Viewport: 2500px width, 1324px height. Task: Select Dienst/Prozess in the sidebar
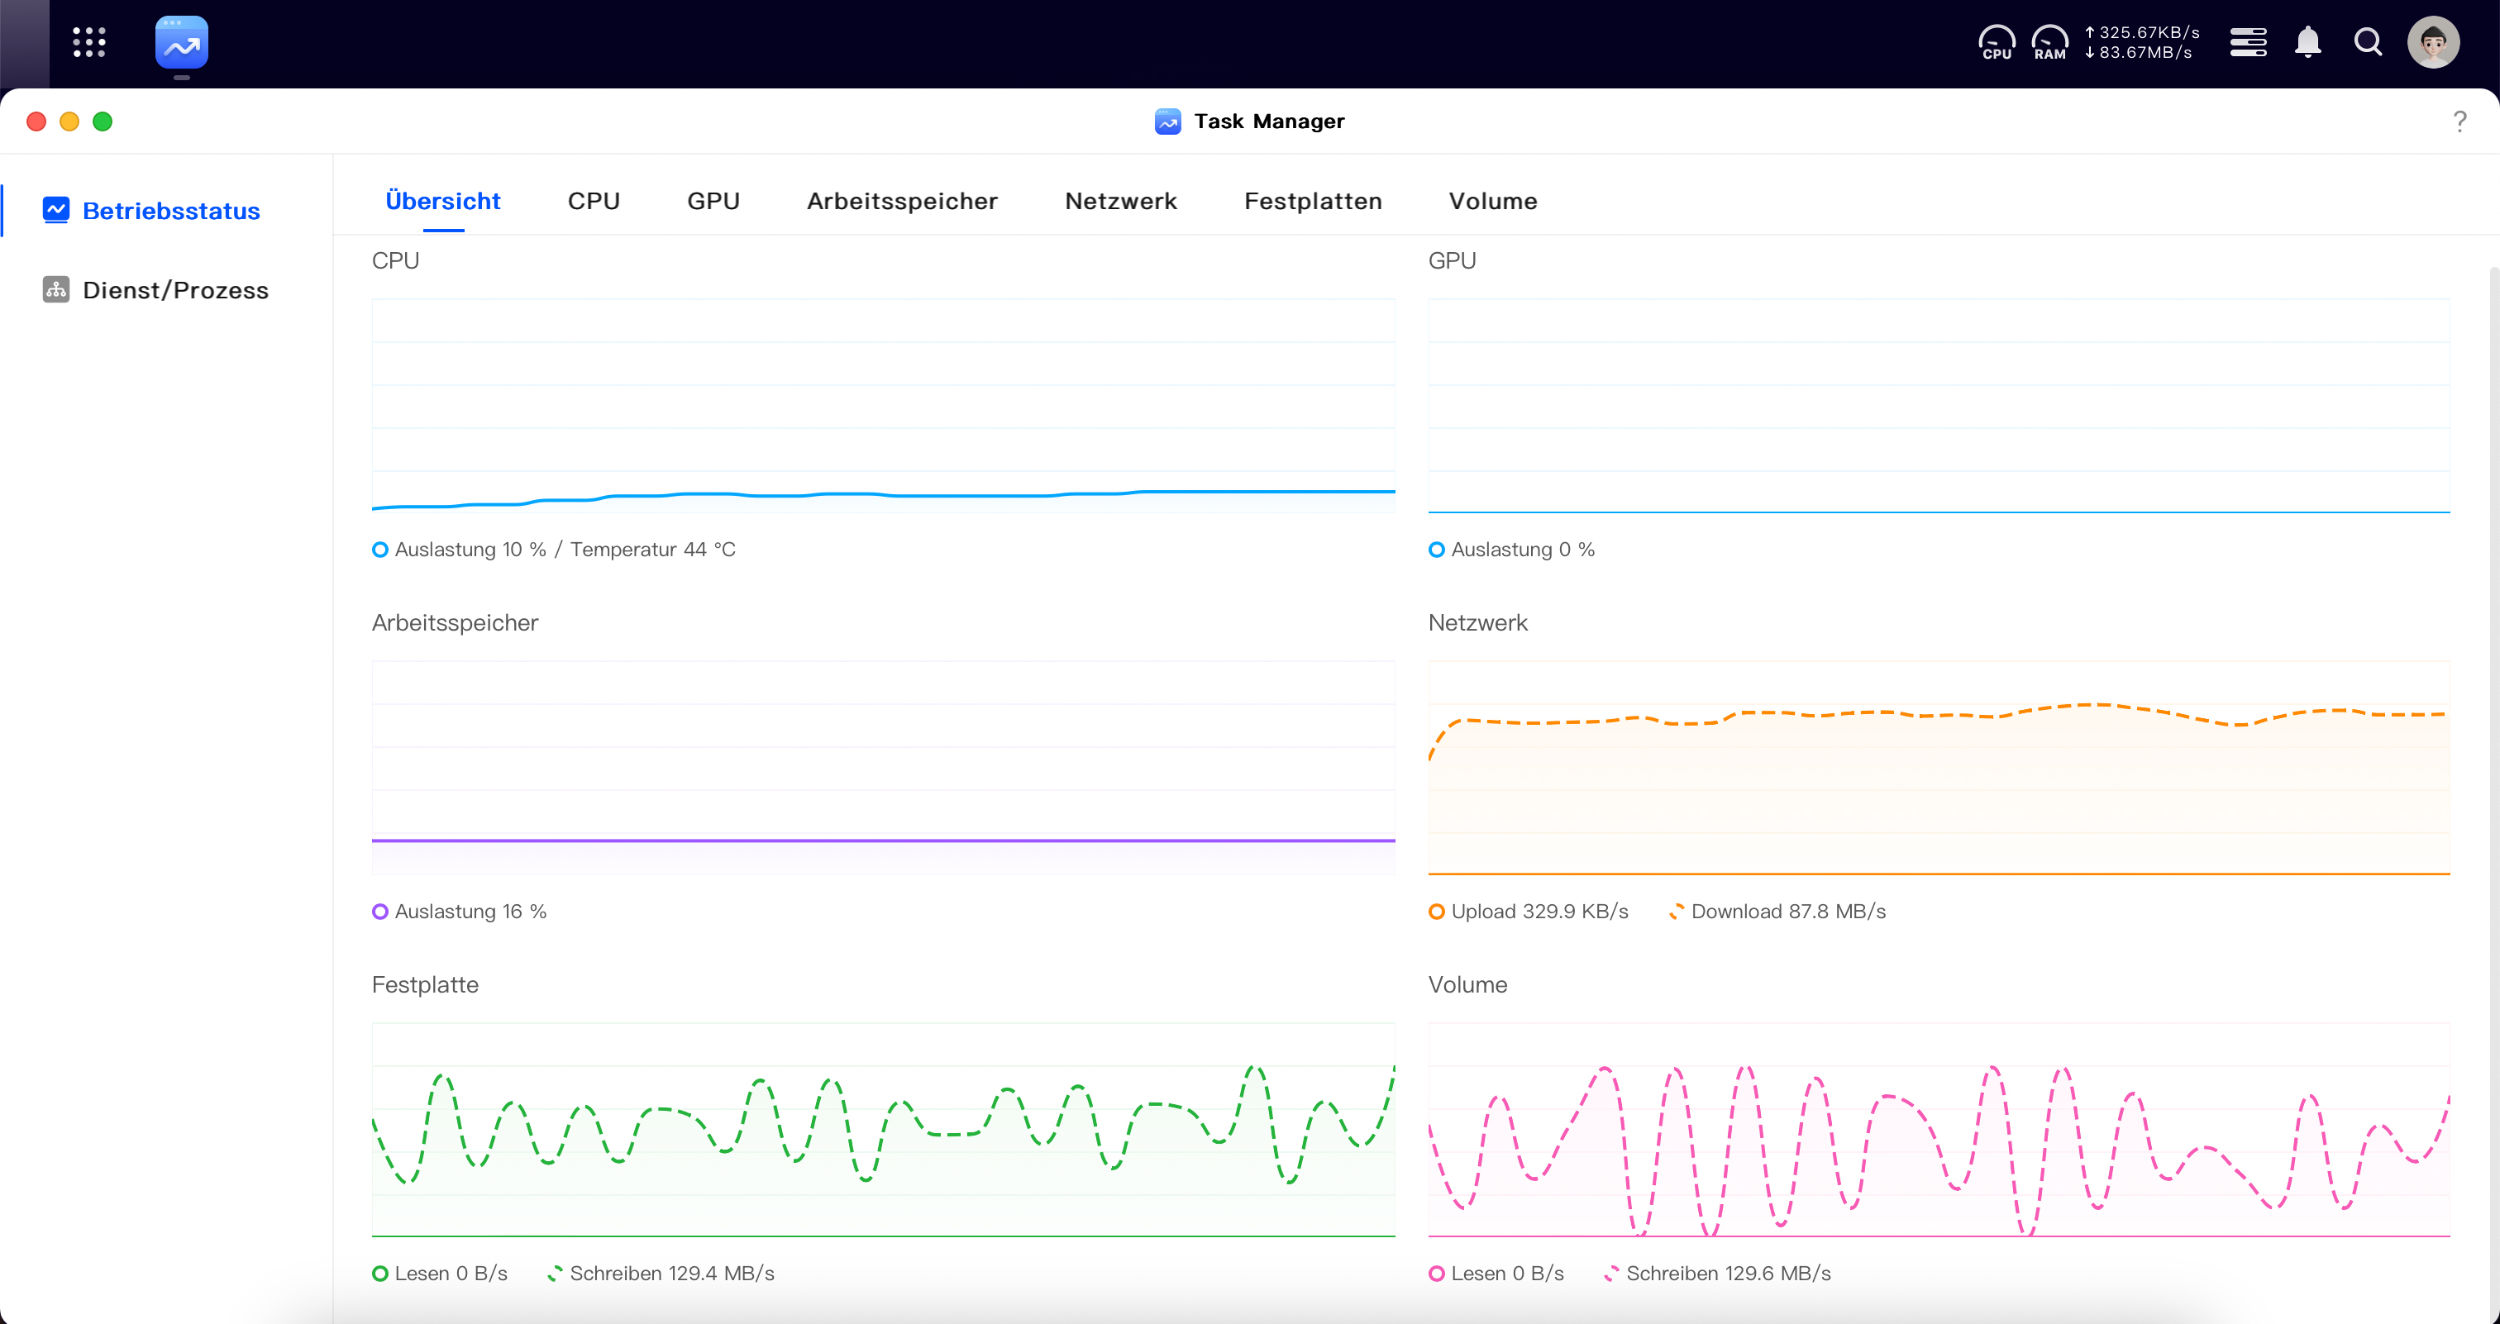pos(155,290)
